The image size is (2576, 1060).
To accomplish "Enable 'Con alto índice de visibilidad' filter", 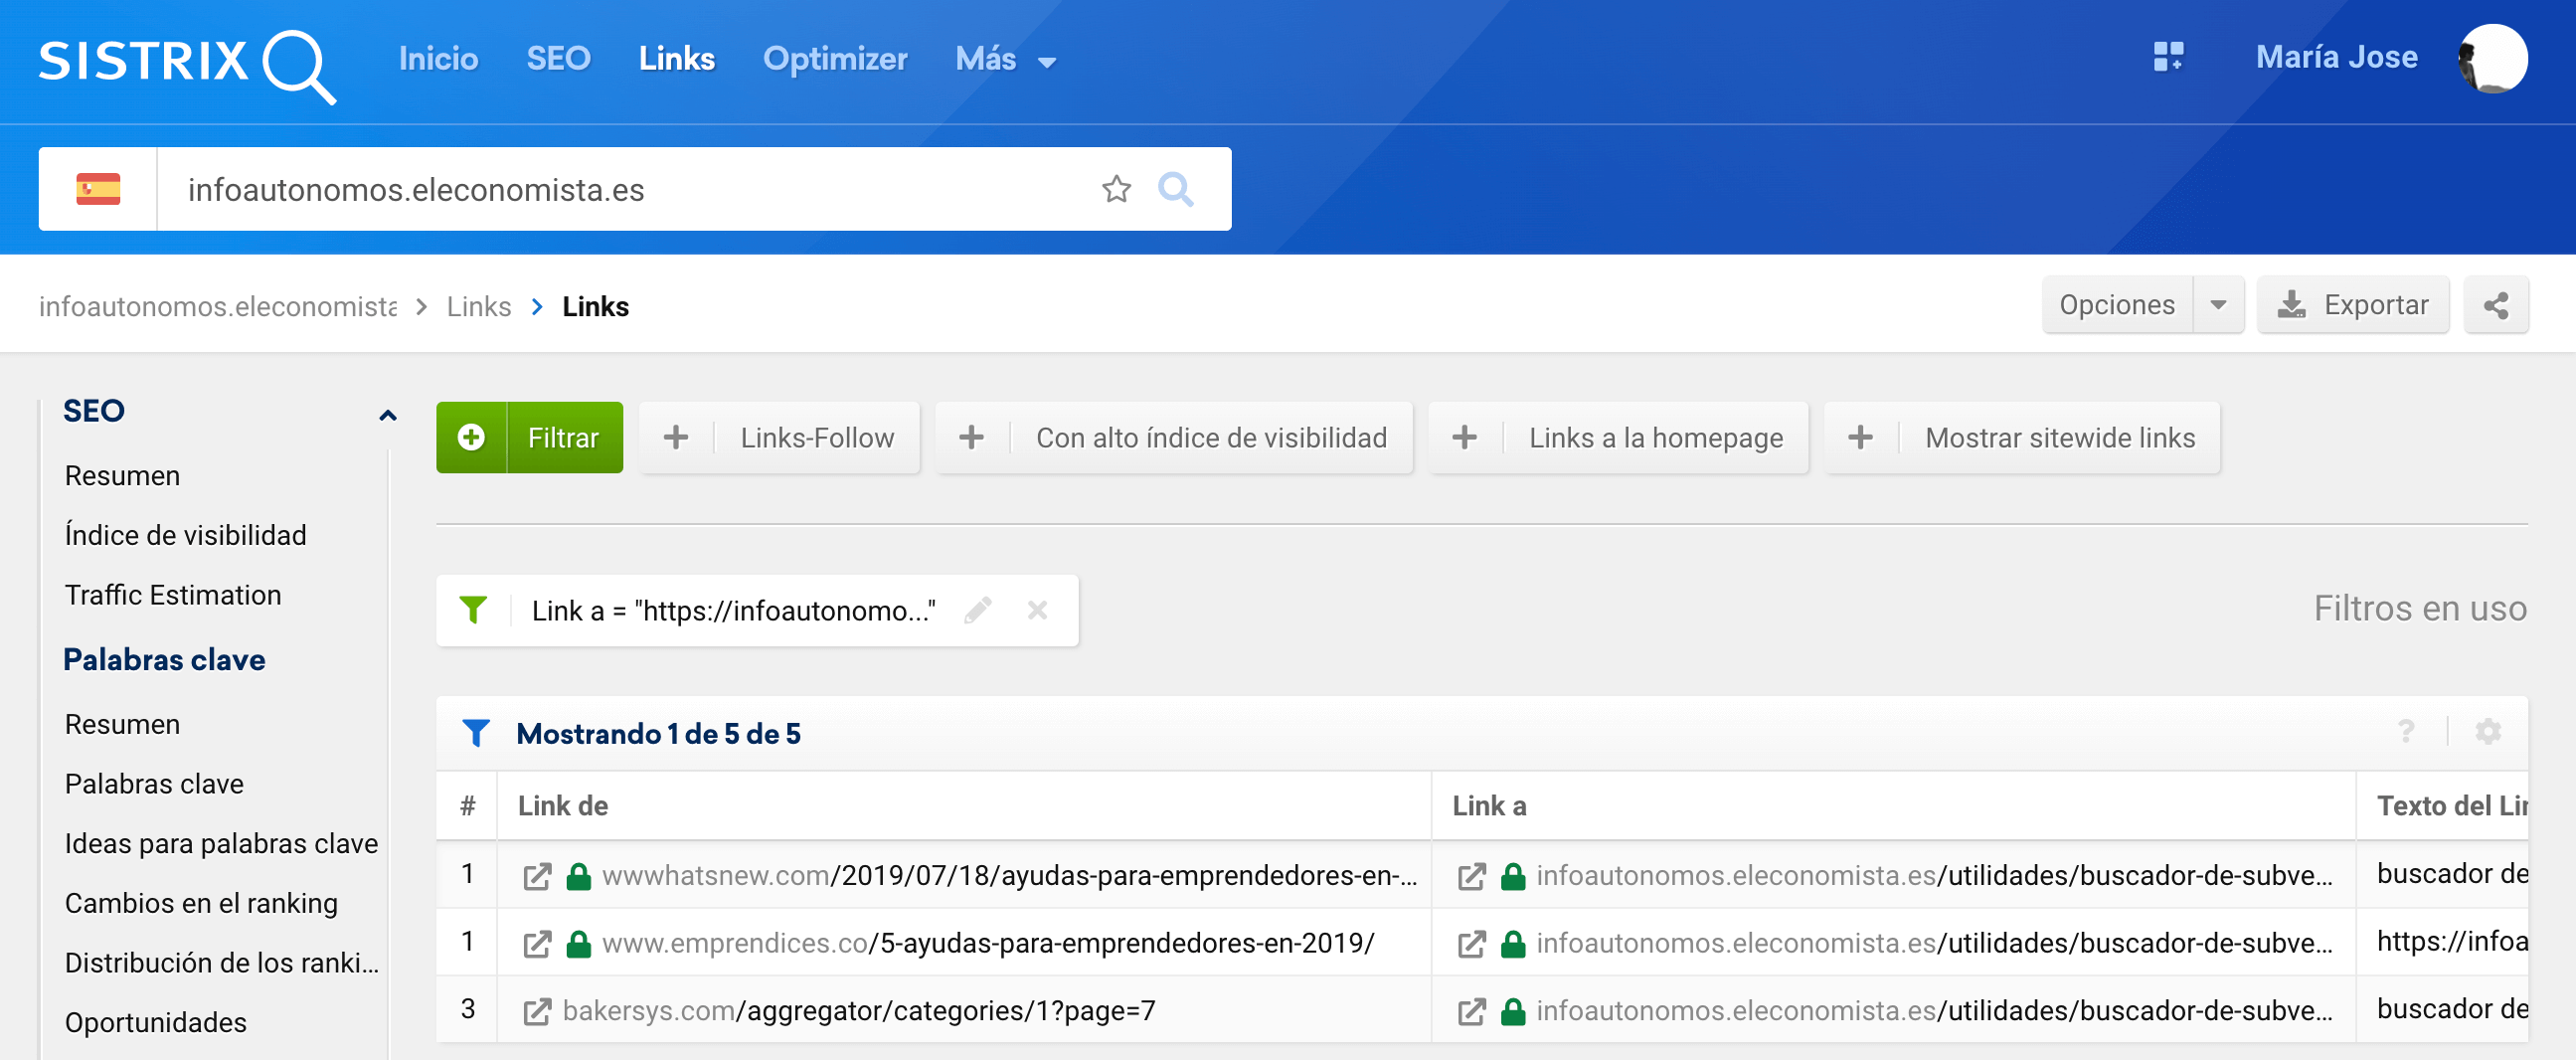I will [x=1173, y=438].
